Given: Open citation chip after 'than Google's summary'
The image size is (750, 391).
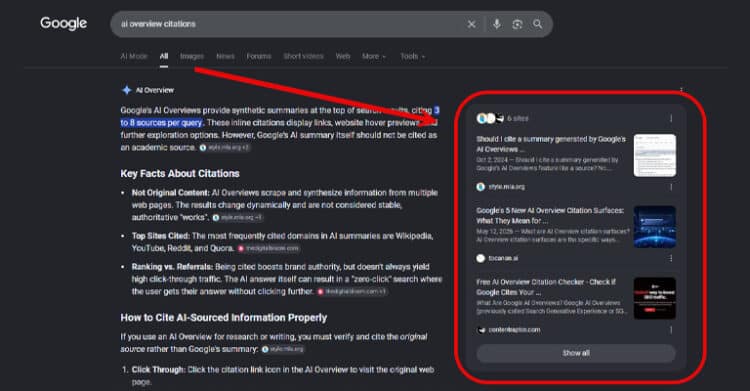Looking at the screenshot, I should [283, 349].
